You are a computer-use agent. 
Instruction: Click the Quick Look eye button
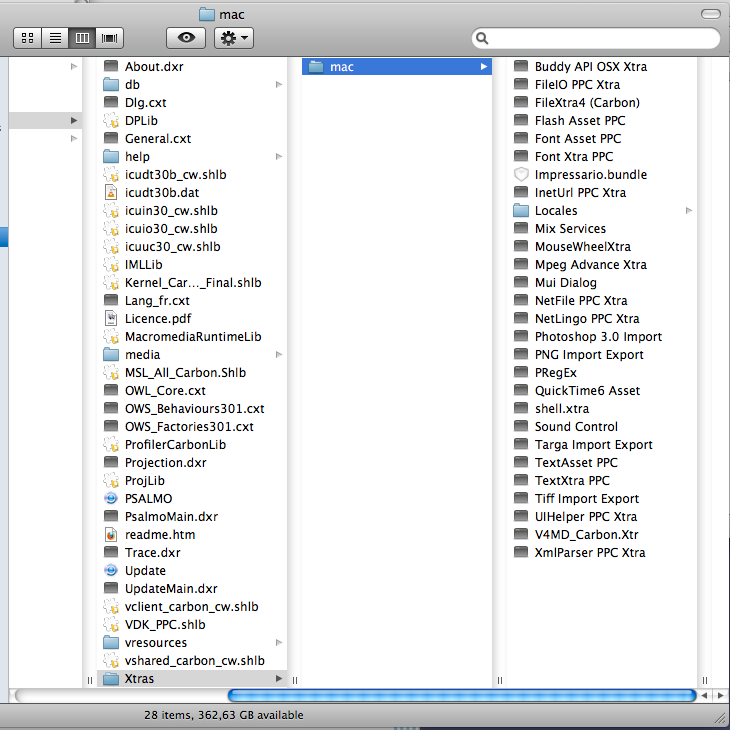[186, 38]
